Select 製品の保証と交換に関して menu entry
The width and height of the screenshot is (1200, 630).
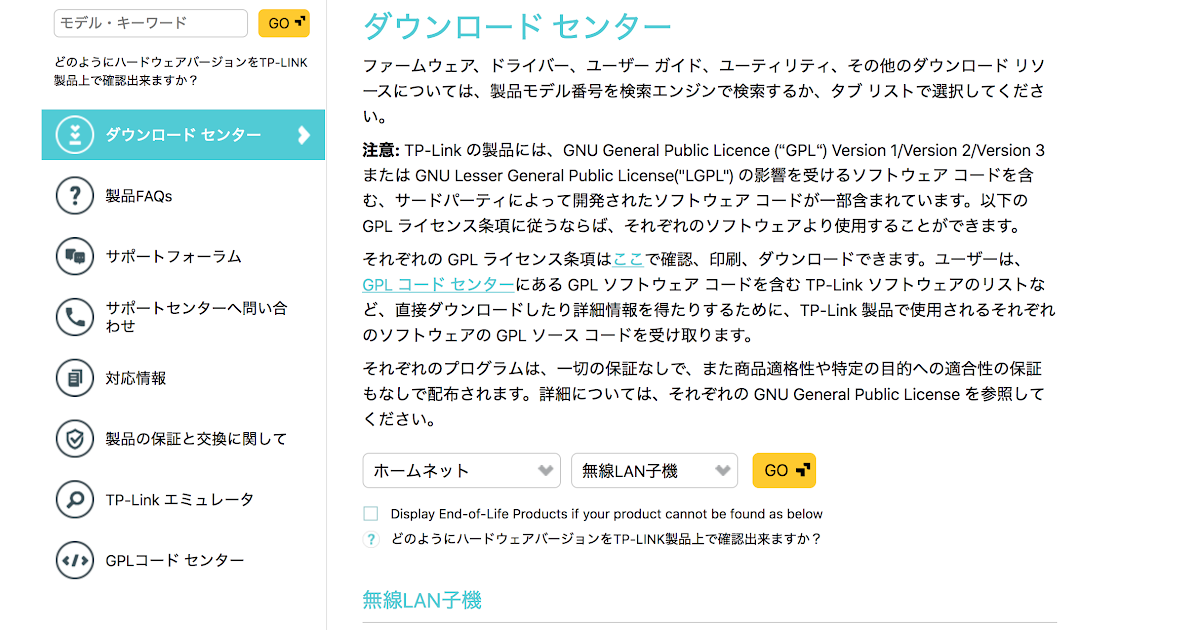click(x=196, y=438)
